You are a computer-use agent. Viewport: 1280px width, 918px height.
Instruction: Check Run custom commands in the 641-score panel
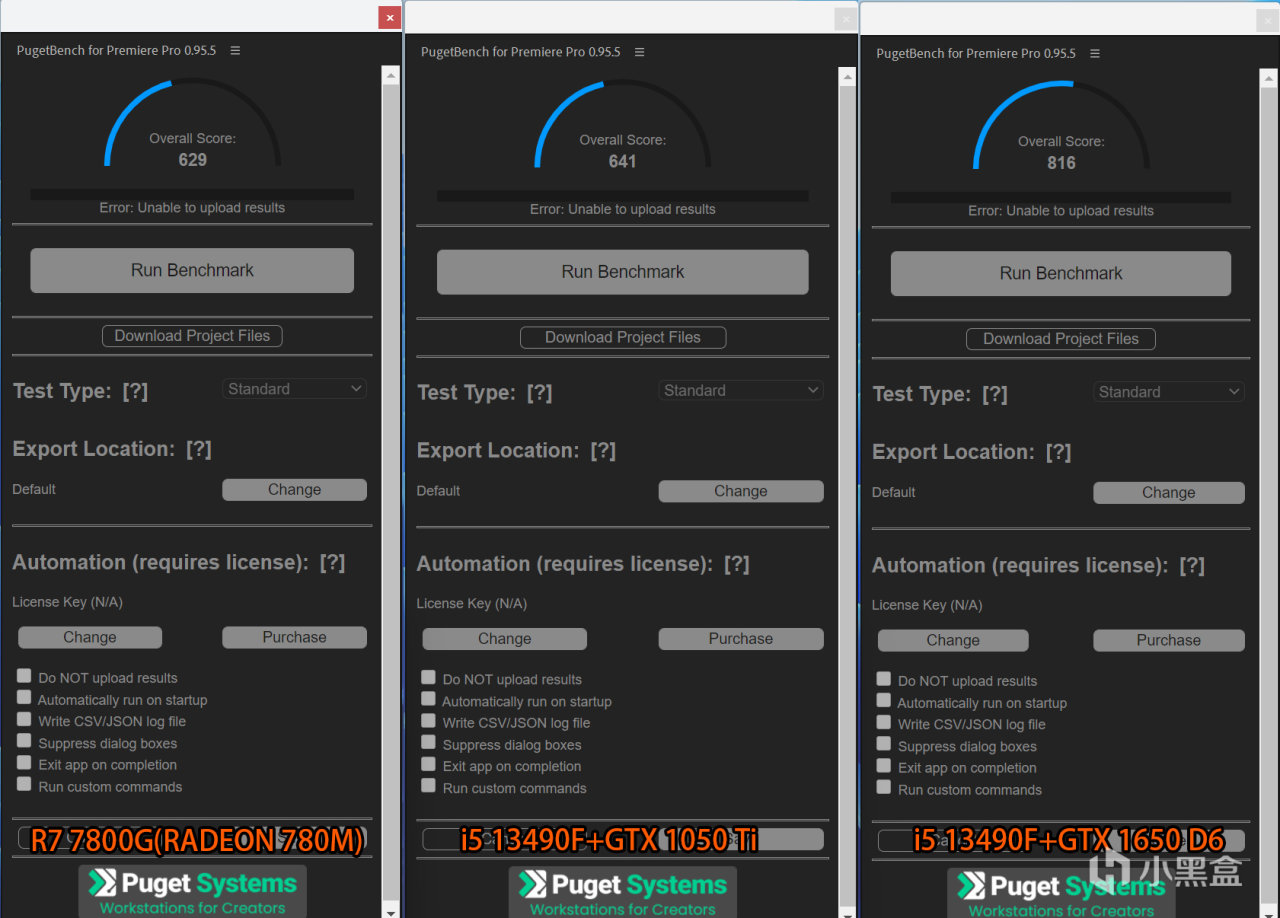(x=428, y=786)
